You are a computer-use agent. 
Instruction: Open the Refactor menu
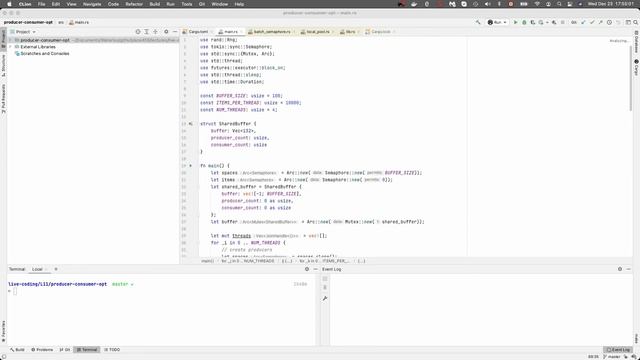(134, 4)
